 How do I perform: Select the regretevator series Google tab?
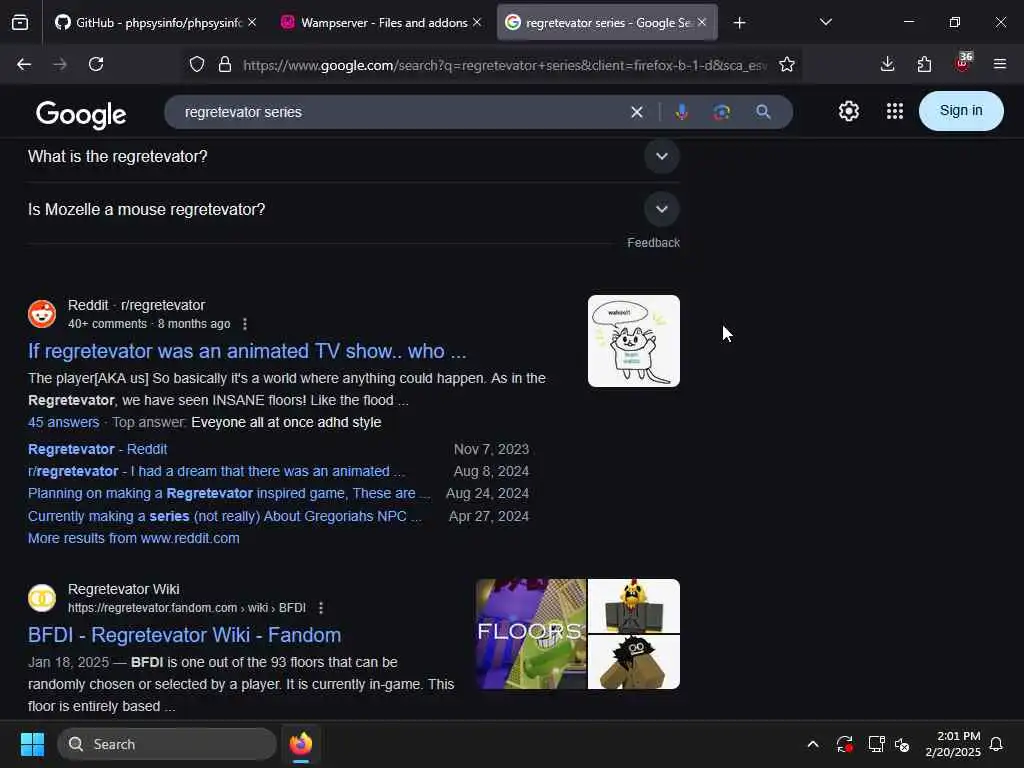click(601, 23)
